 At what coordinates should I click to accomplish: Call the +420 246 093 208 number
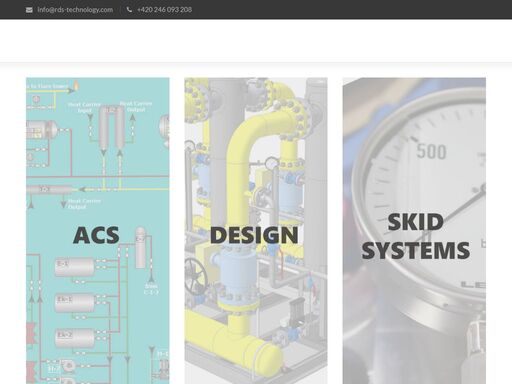[x=164, y=10]
